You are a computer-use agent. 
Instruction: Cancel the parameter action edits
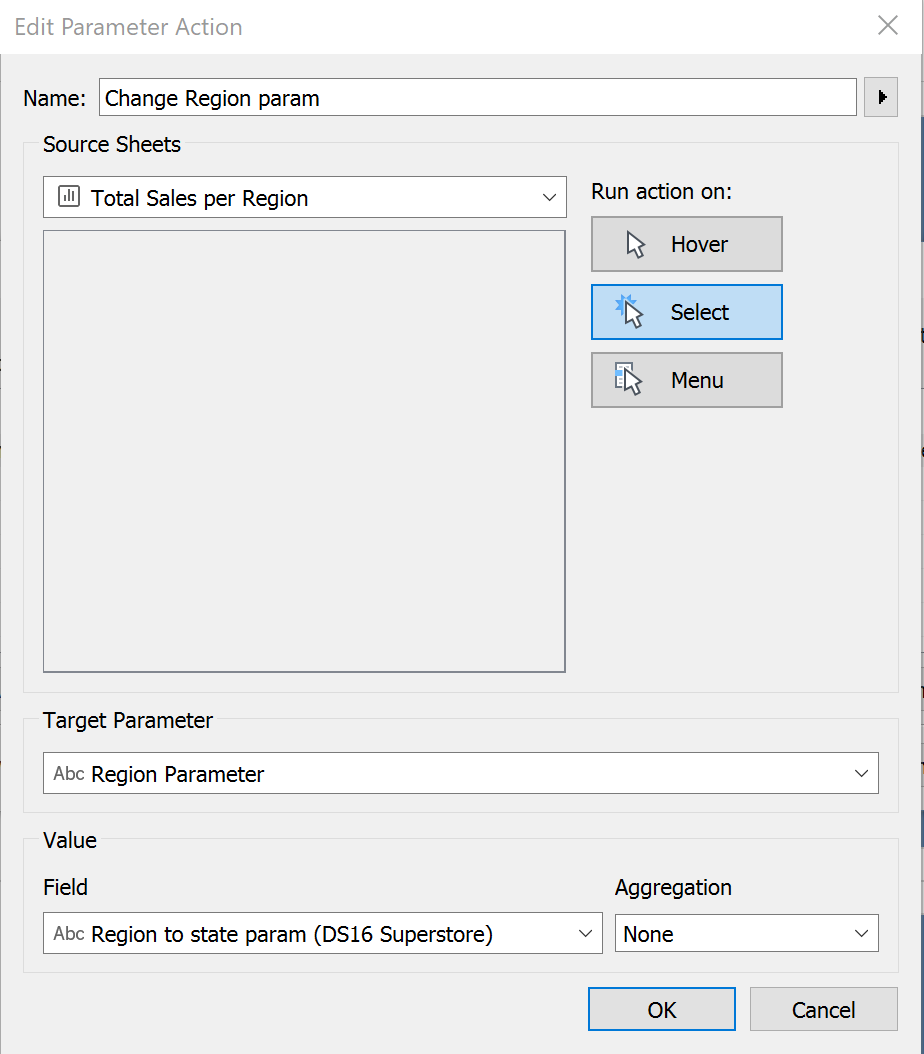823,1009
